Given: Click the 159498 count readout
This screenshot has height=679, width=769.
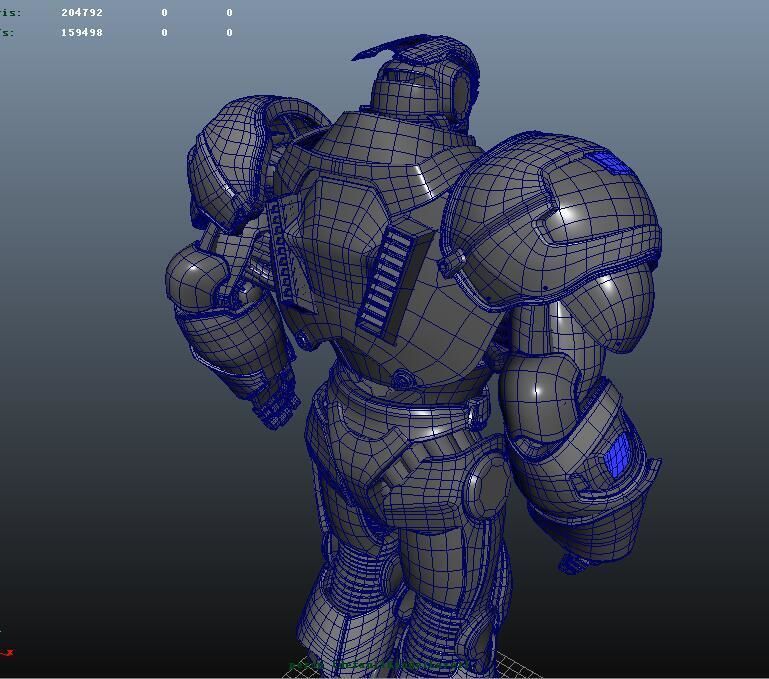Looking at the screenshot, I should coord(82,32).
